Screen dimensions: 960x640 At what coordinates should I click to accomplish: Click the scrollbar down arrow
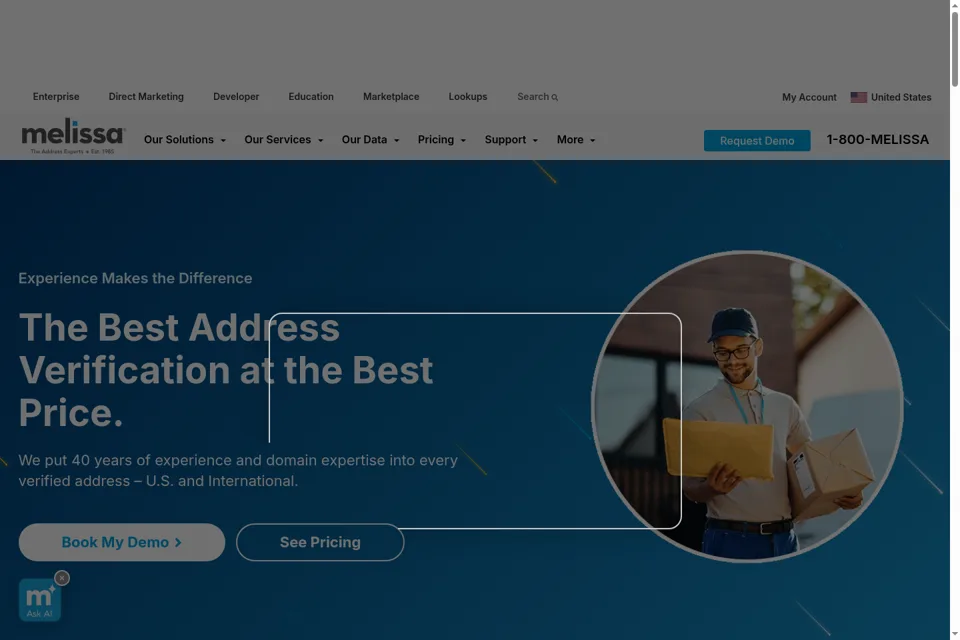point(954,634)
